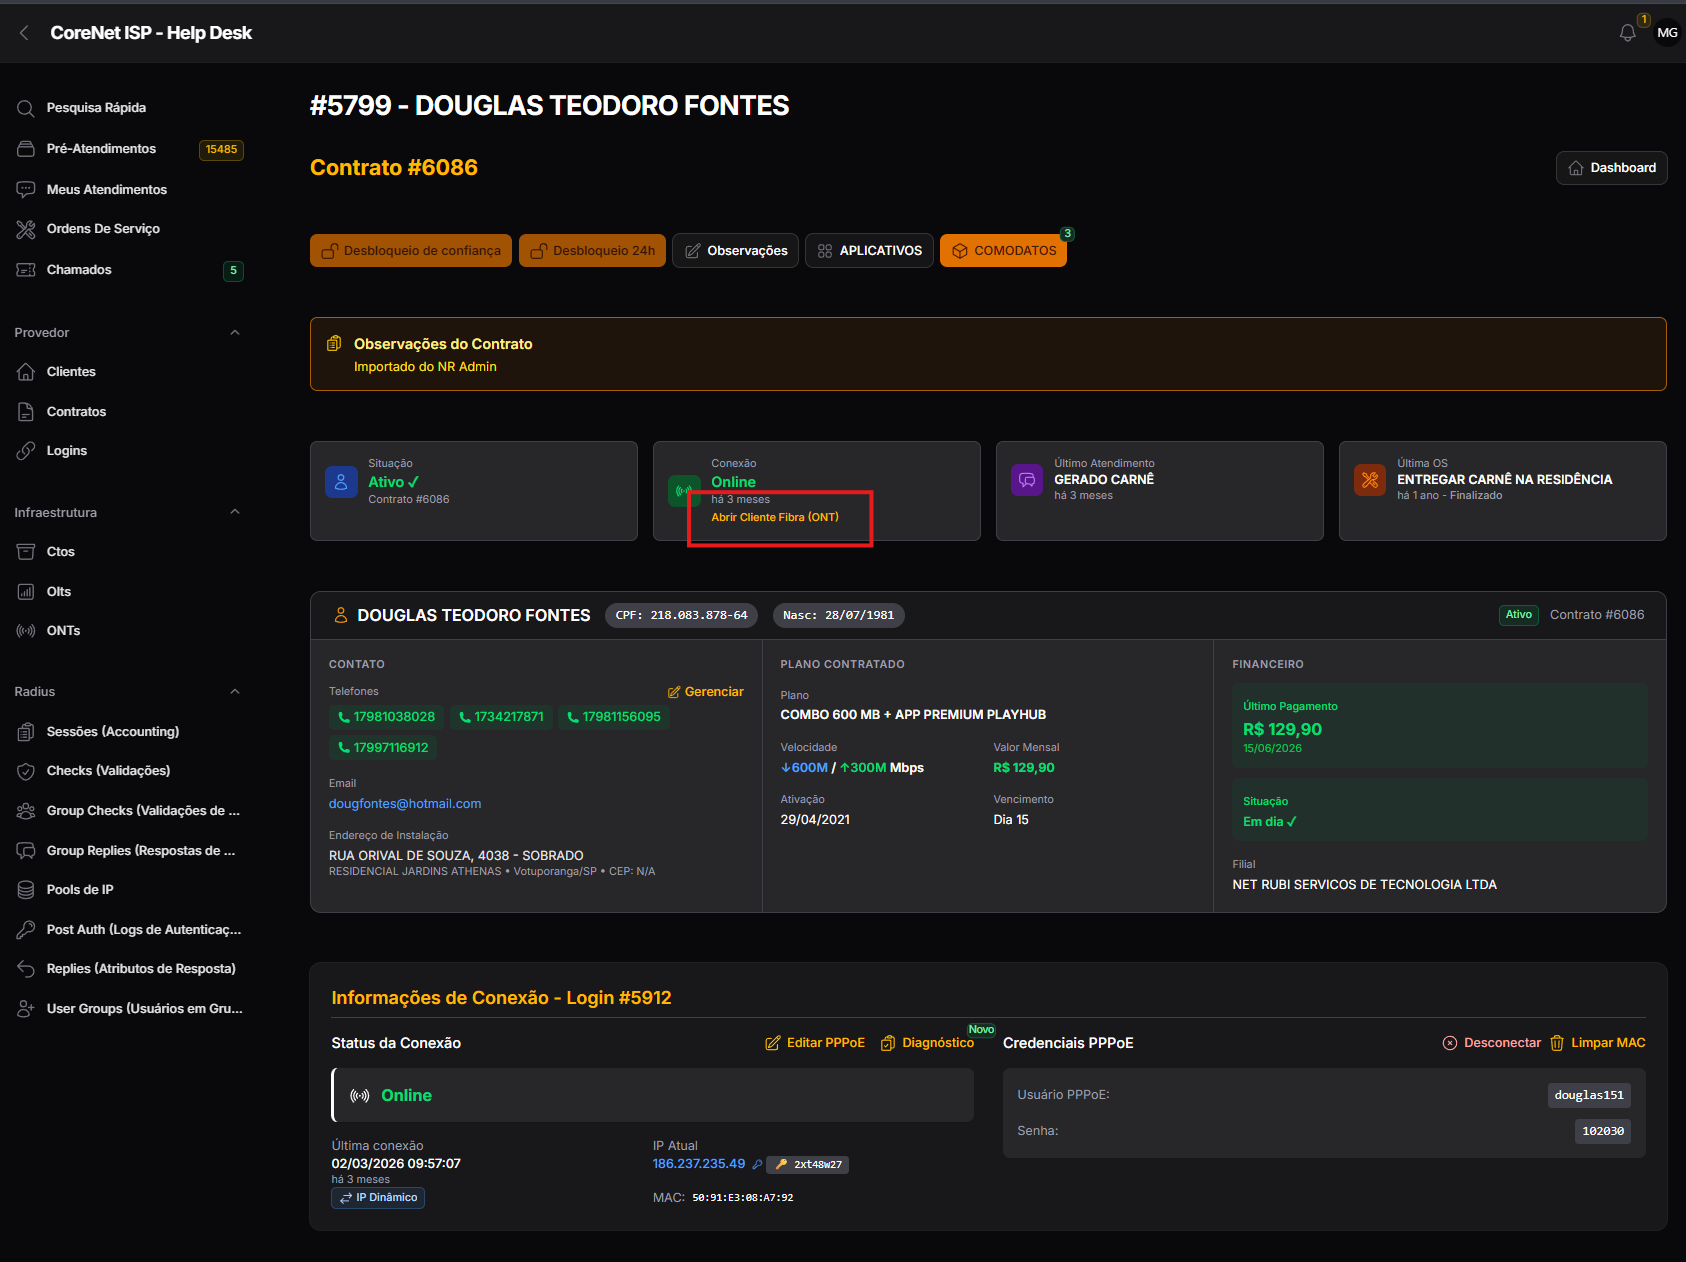Click the 2xt48w27 key badge
Image resolution: width=1686 pixels, height=1262 pixels.
click(808, 1165)
